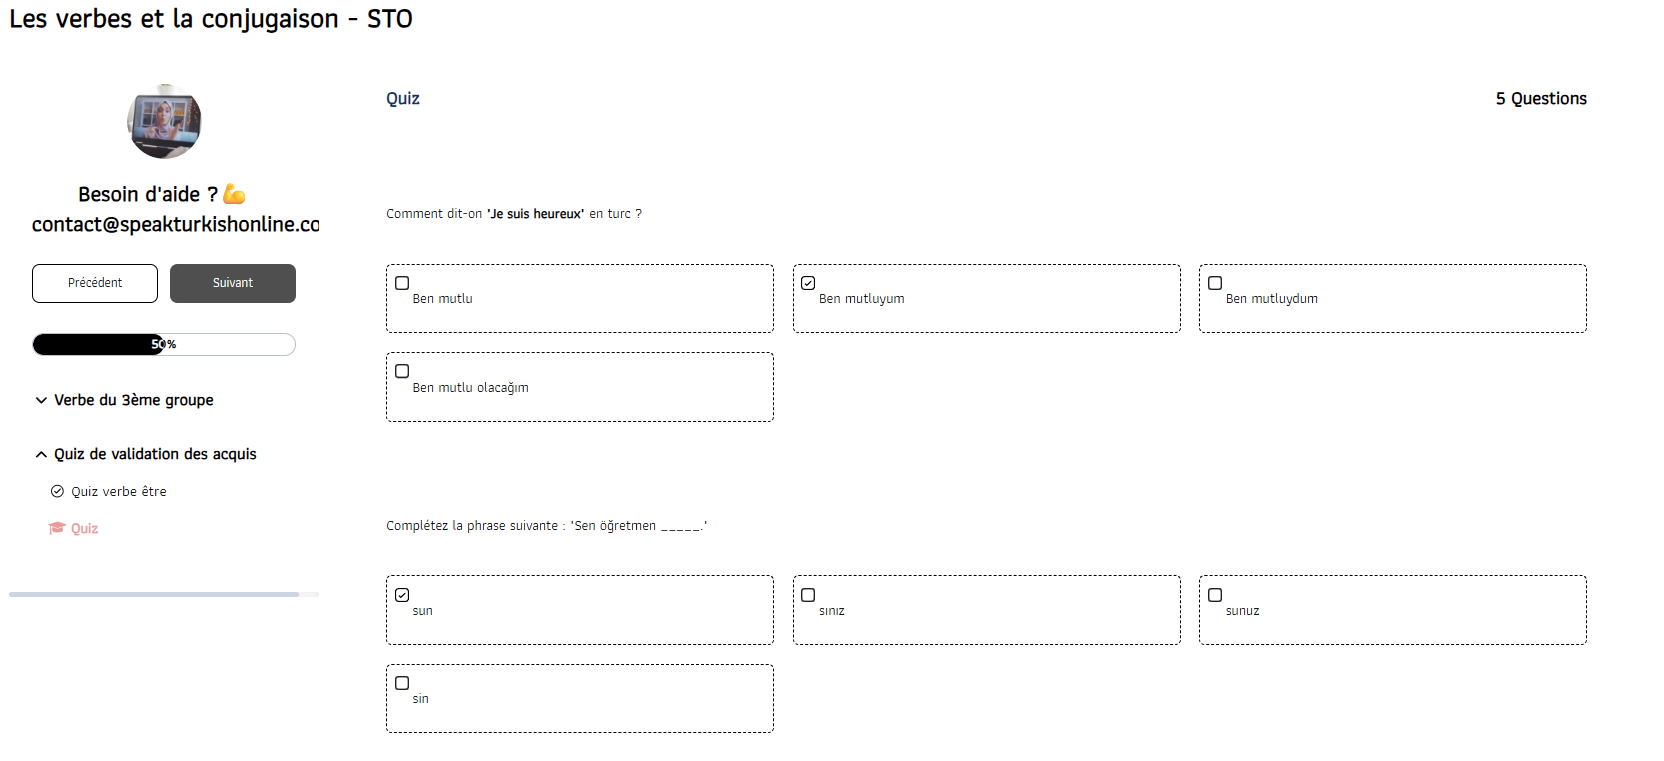
Task: Open the highlighted Quiz sidebar item
Action: [84, 528]
